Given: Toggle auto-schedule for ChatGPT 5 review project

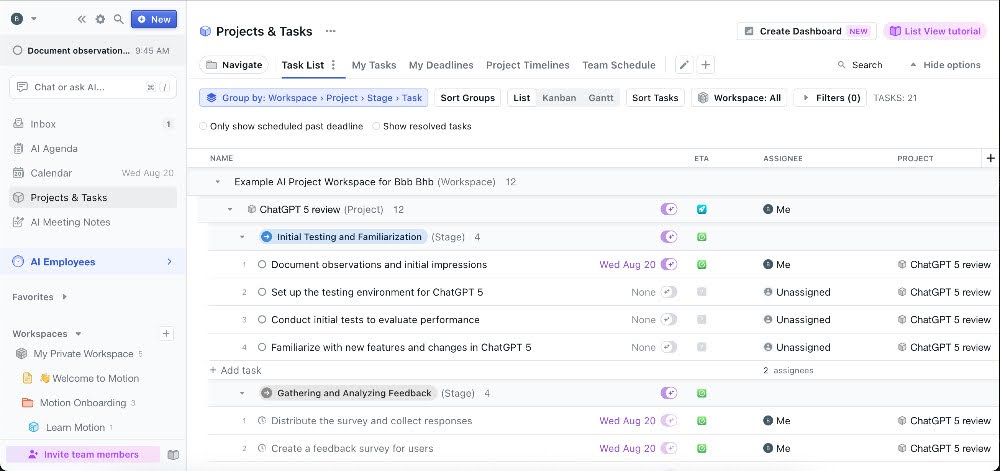Looking at the screenshot, I should [668, 210].
